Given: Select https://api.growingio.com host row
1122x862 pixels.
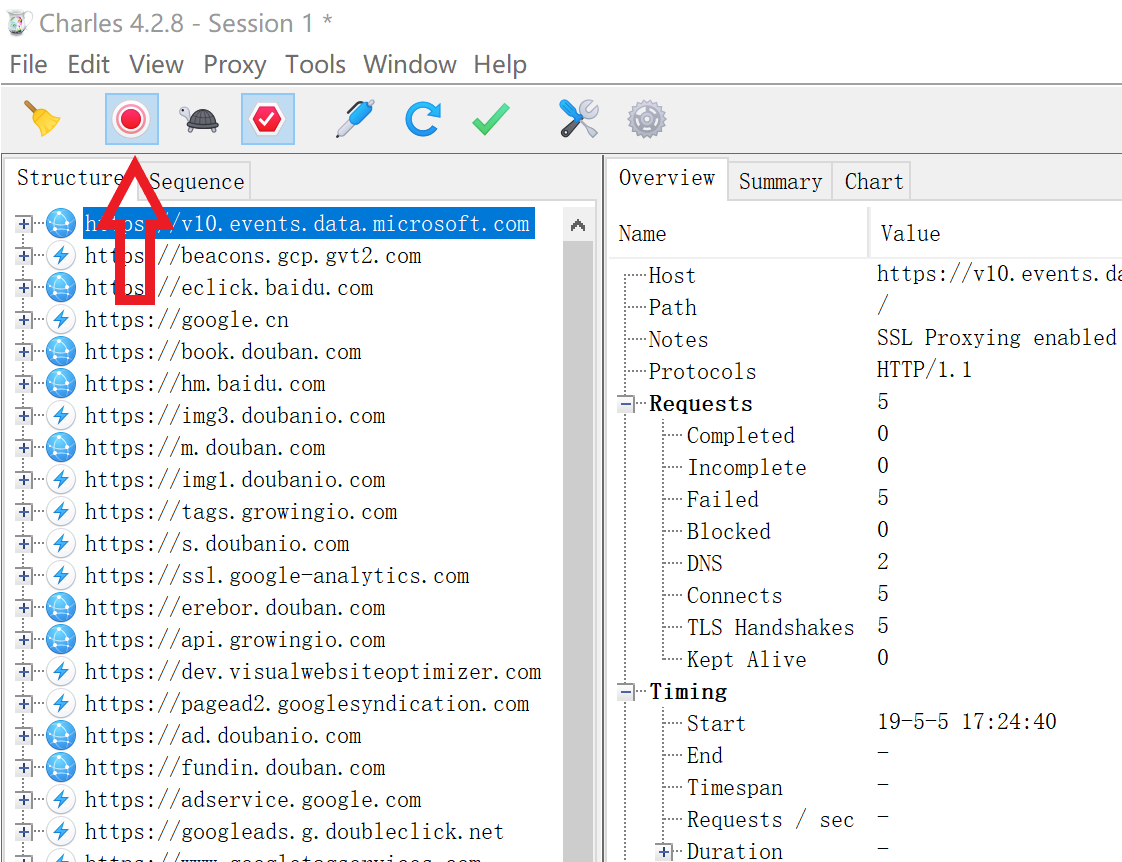Looking at the screenshot, I should [235, 640].
